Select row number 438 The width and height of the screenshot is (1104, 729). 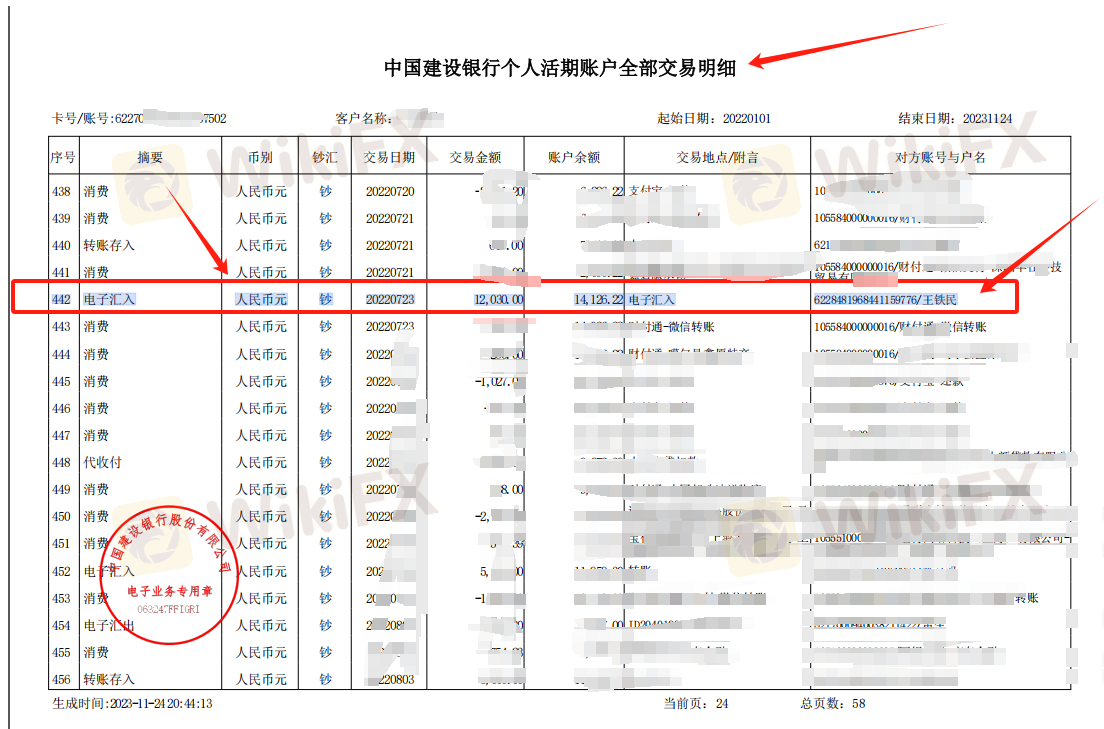pyautogui.click(x=61, y=192)
